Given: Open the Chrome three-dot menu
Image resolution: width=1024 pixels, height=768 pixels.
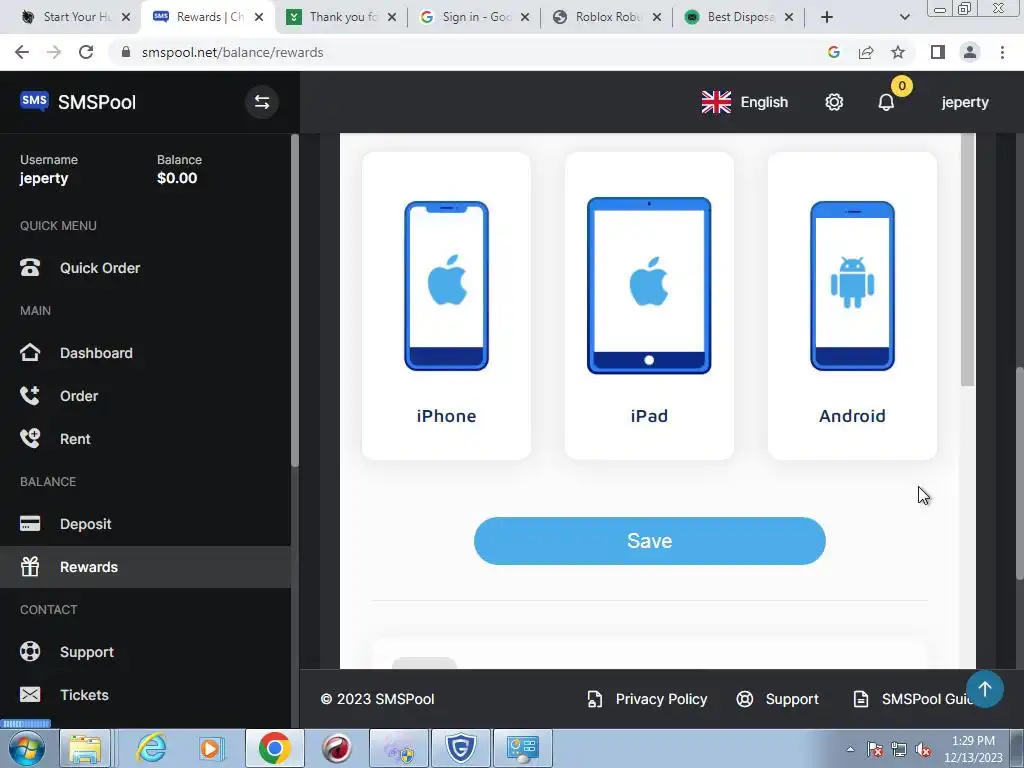Looking at the screenshot, I should pyautogui.click(x=1002, y=52).
